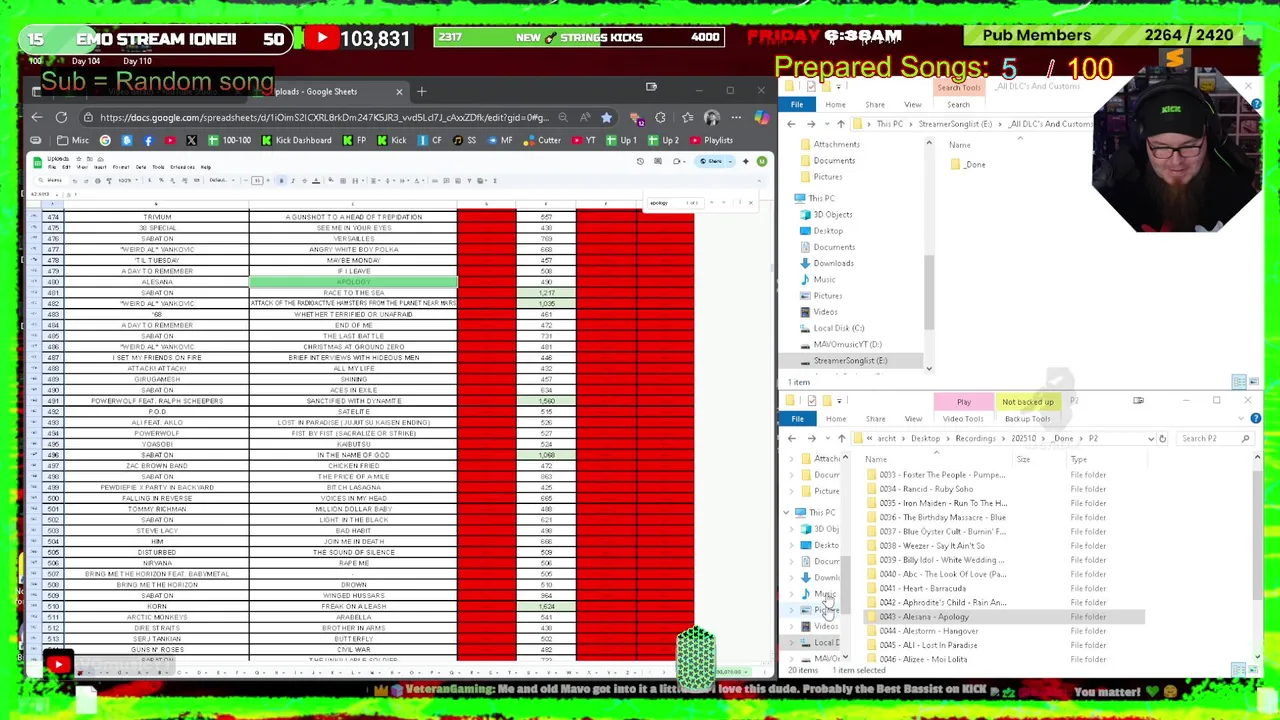Refresh the lower Explorer folder view
The width and height of the screenshot is (1280, 720).
1162,438
